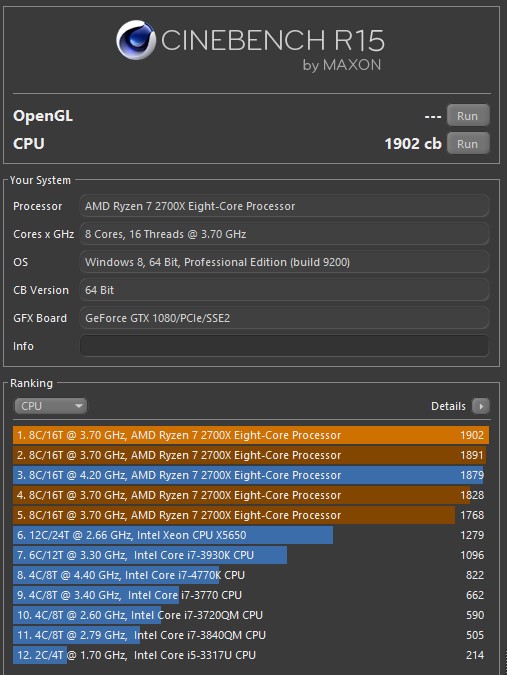The image size is (507, 675).
Task: Run the CPU benchmark
Action: coord(468,143)
